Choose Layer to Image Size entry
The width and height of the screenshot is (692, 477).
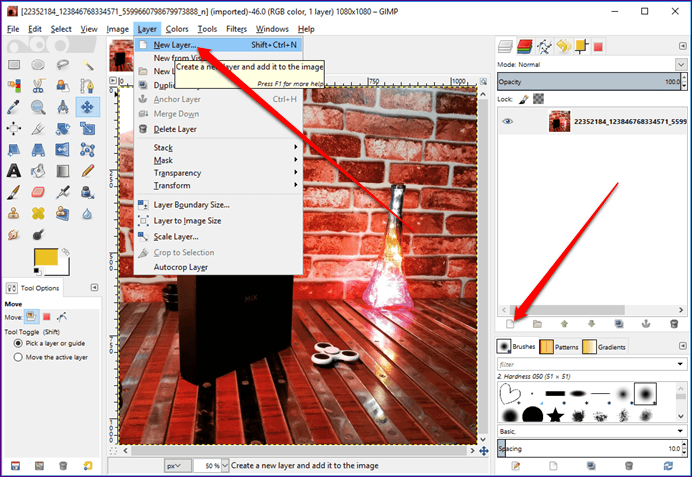(218, 221)
